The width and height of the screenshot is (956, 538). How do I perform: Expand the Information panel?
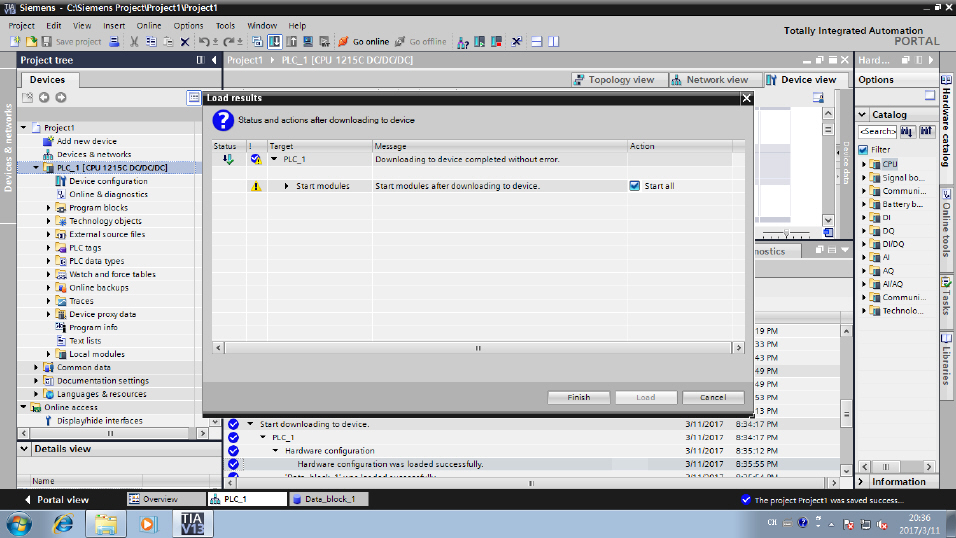(861, 482)
